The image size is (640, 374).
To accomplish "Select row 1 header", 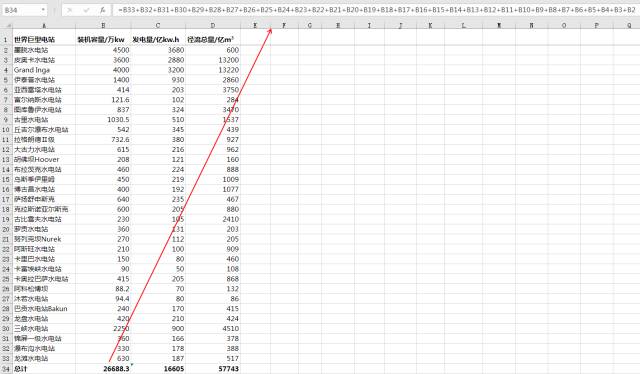I will pos(6,40).
